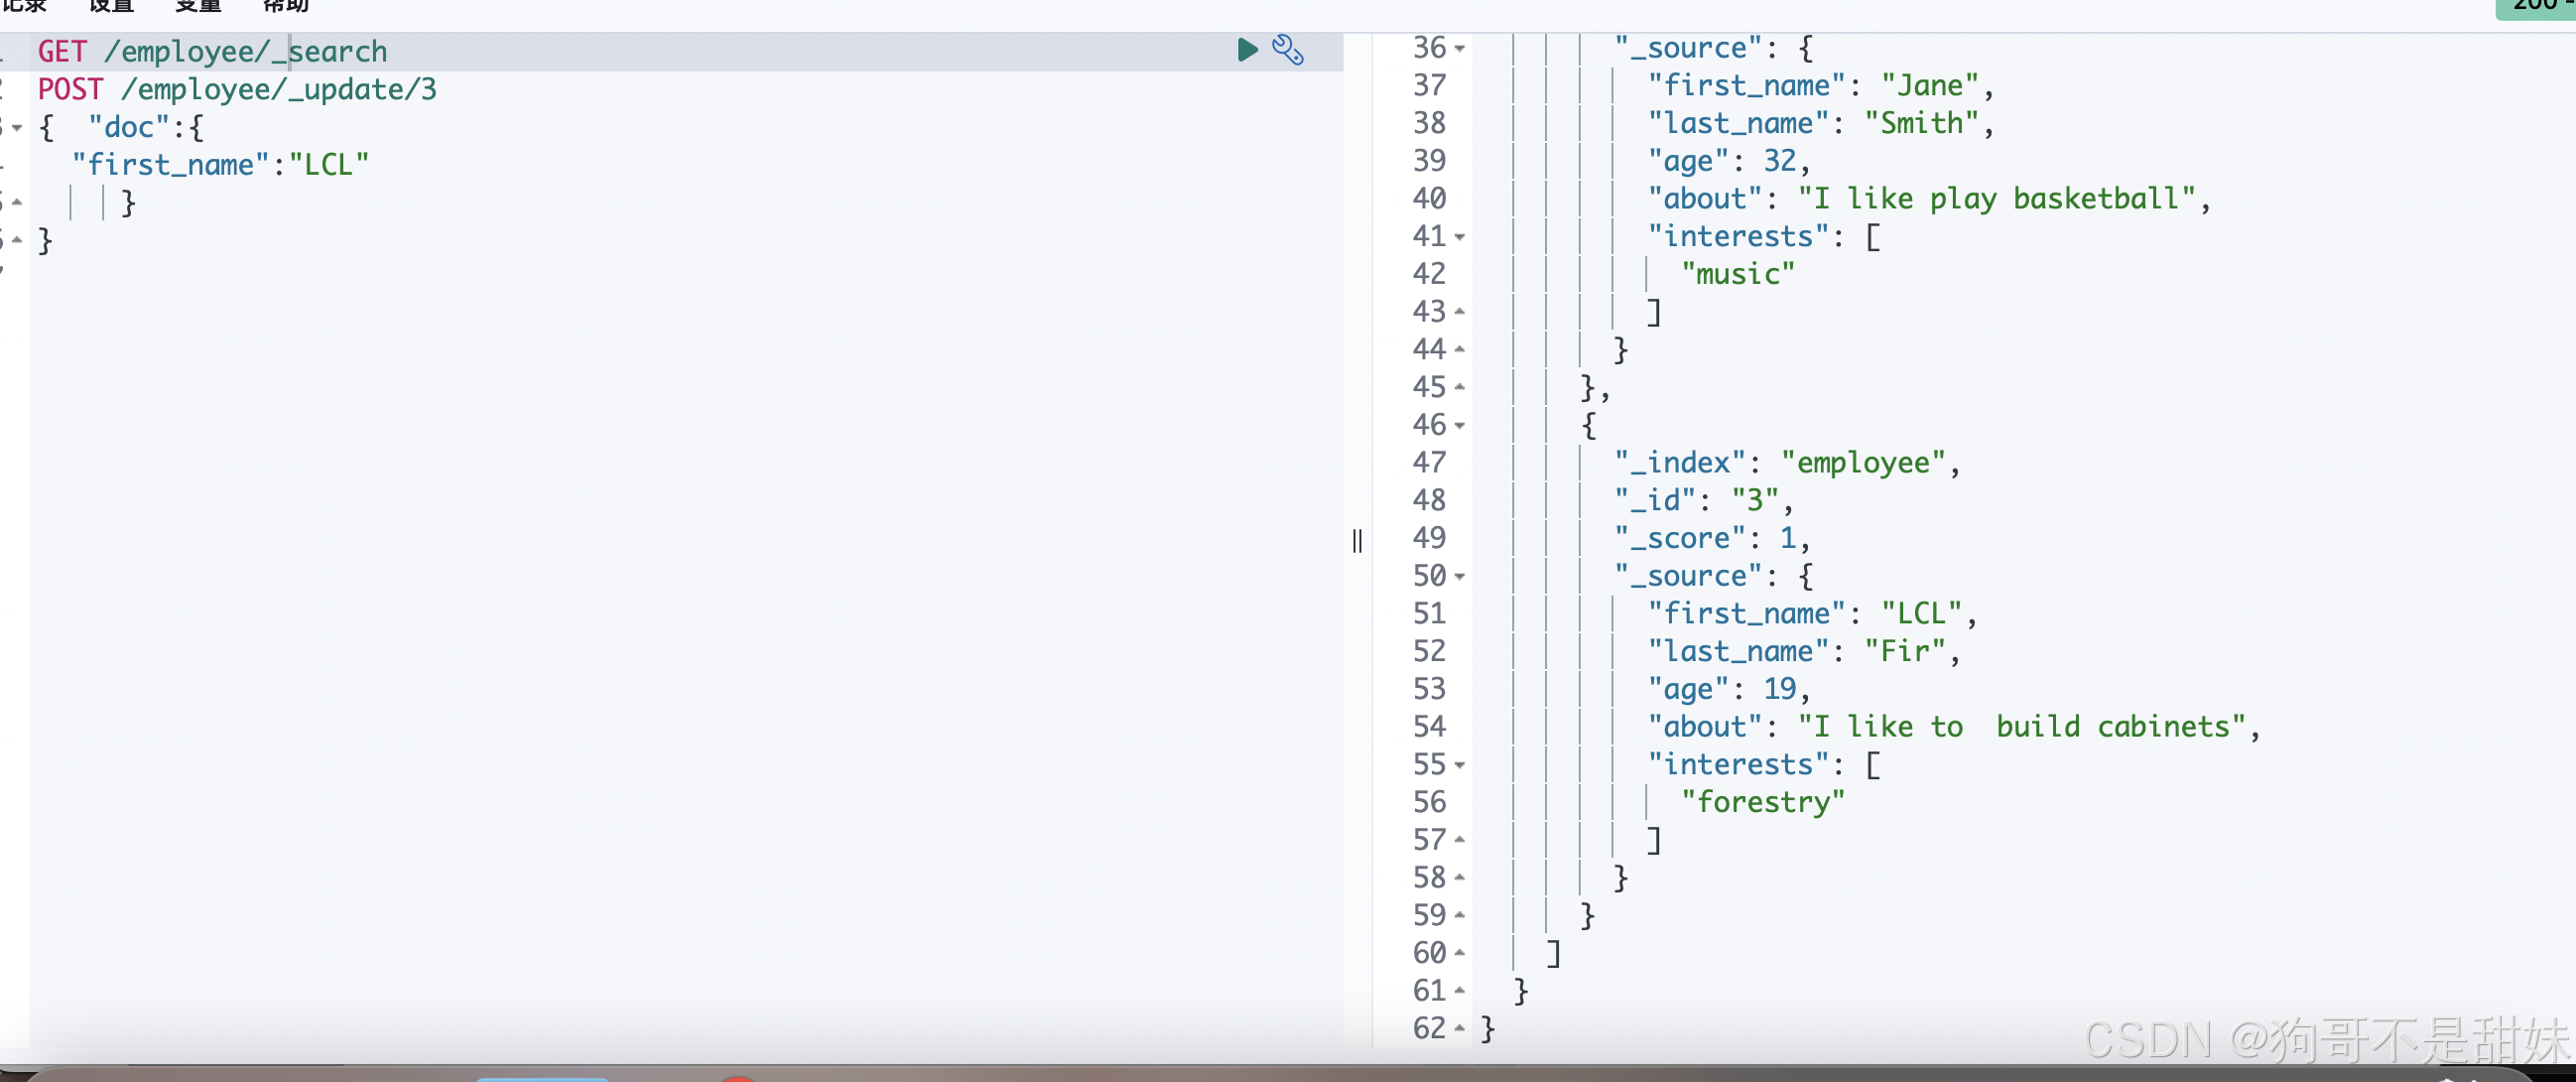
Task: Click the POST /employee/_update/3 request line
Action: 237,90
